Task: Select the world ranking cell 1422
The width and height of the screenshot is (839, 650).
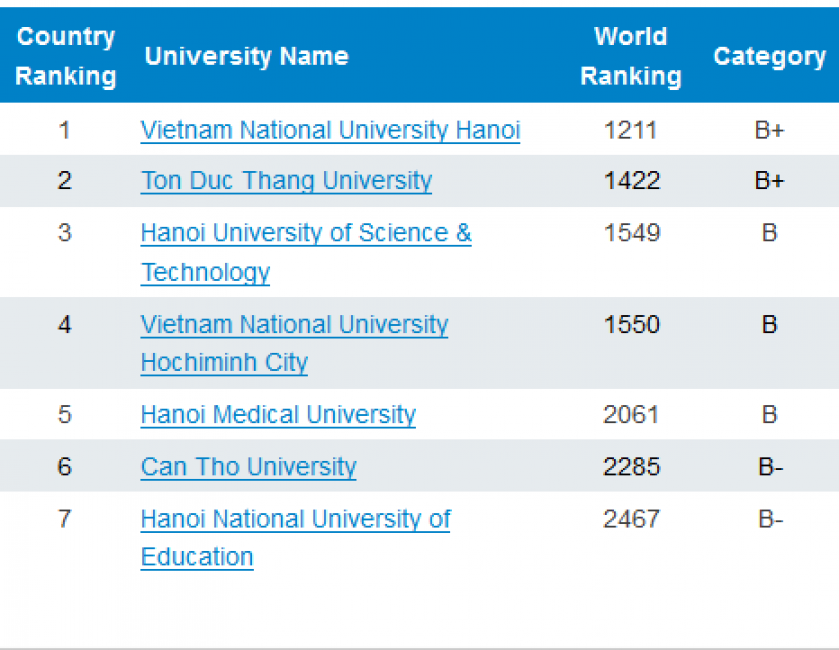Action: click(631, 181)
